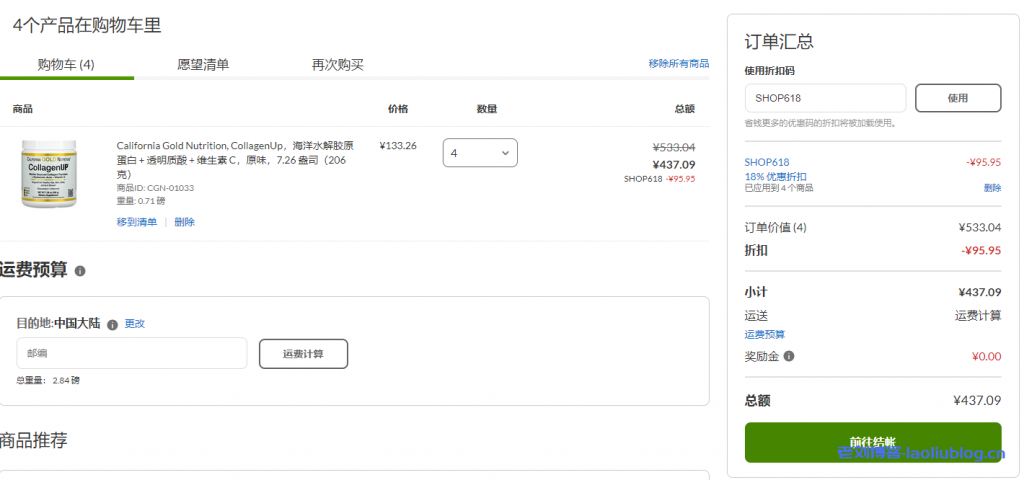This screenshot has height=480, width=1024.
Task: Switch to the 愿望清单 tab
Action: click(x=203, y=65)
